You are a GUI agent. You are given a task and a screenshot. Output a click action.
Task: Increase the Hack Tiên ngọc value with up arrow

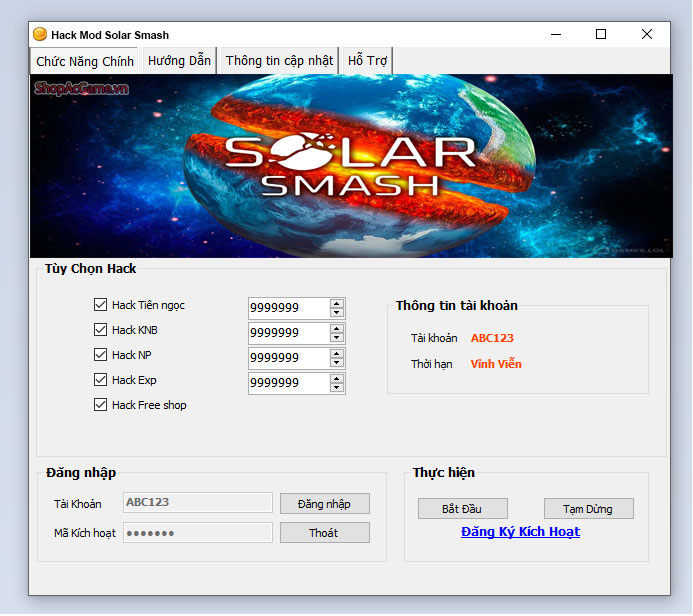pos(337,303)
